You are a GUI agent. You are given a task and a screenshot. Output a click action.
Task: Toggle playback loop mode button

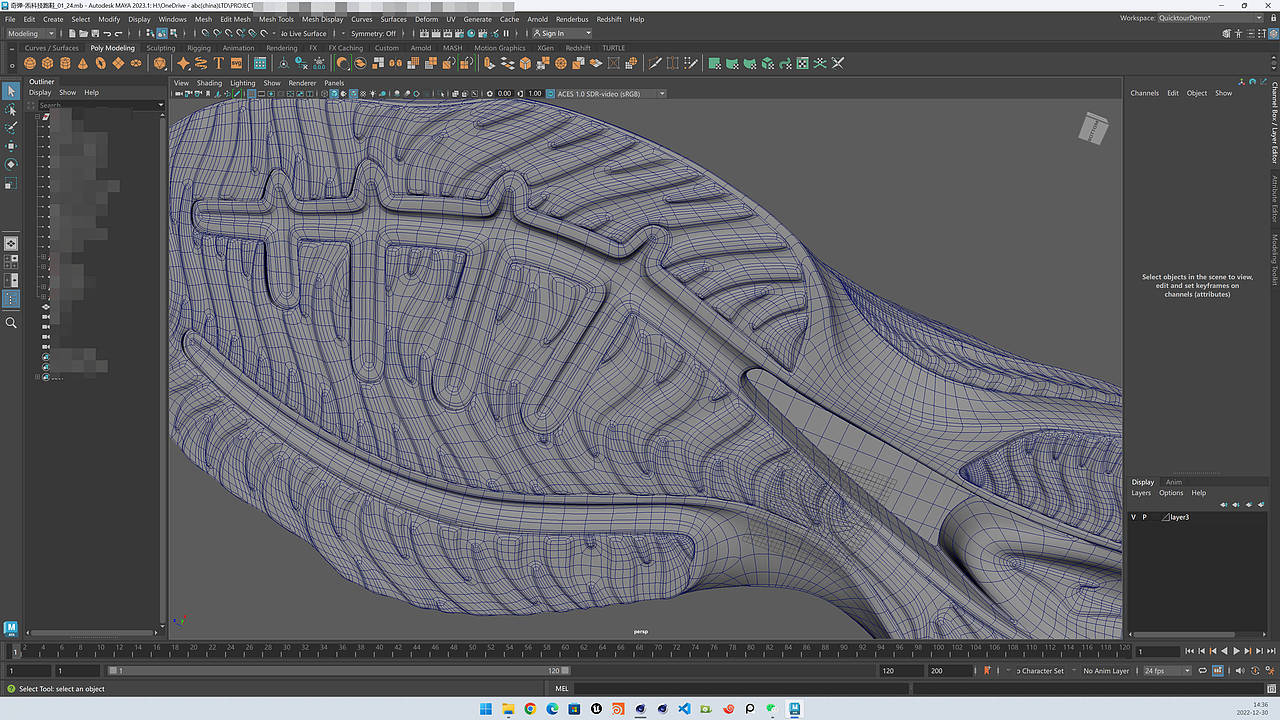[1202, 671]
